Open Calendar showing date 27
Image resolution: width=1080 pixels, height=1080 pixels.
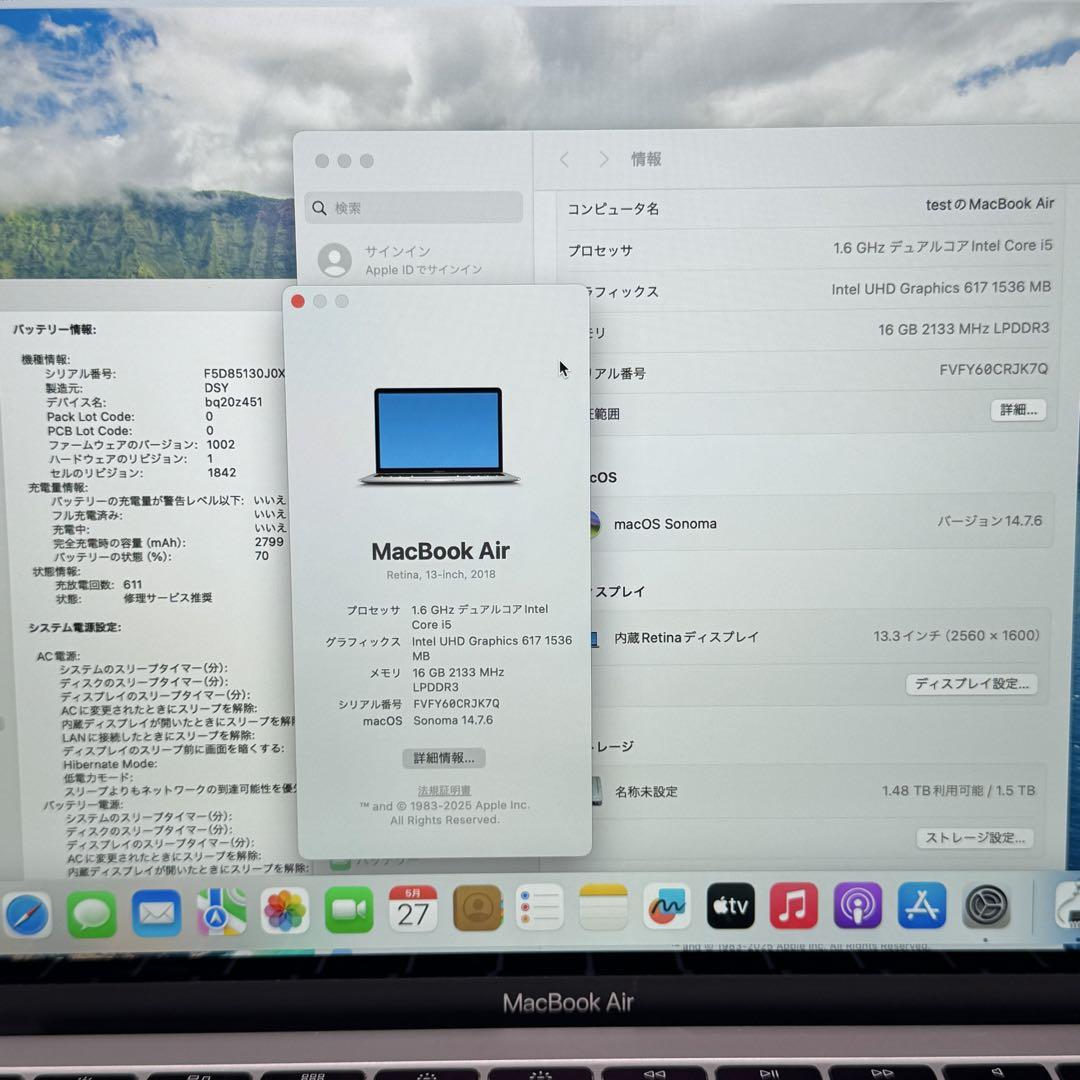click(x=413, y=909)
